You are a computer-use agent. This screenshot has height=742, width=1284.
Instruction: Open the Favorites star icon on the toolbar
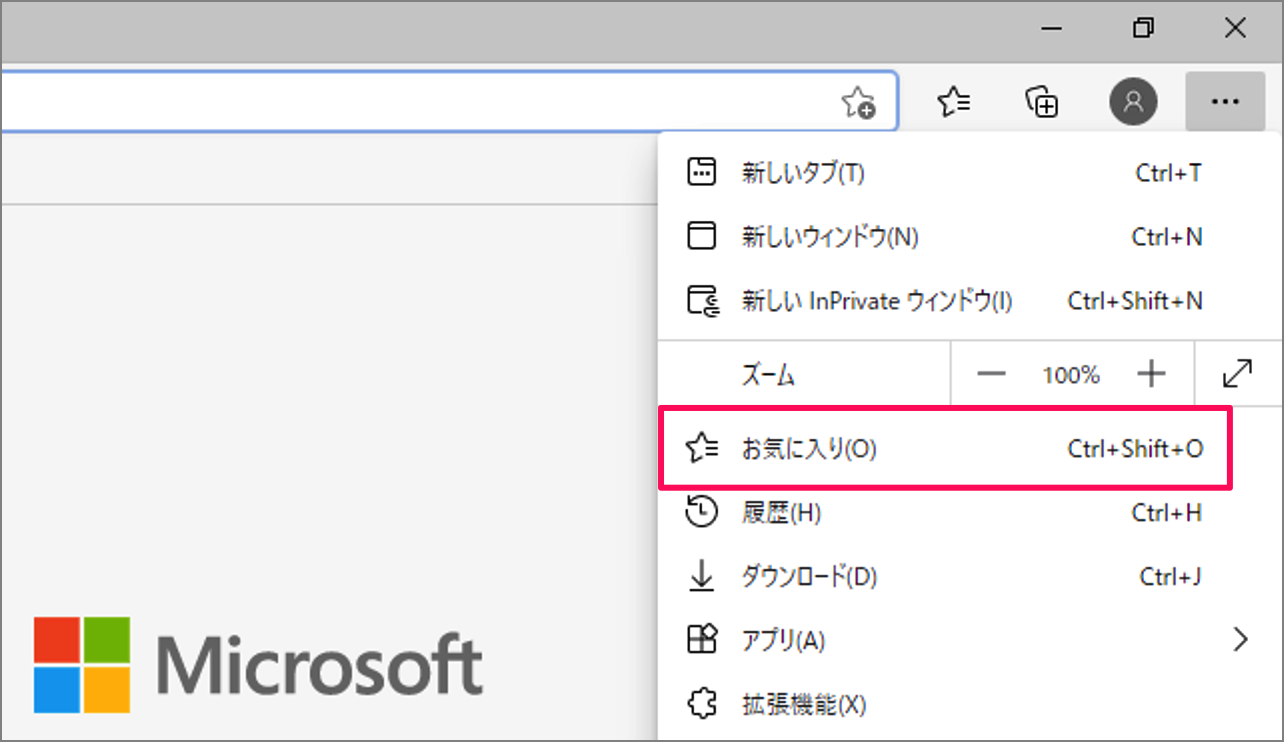coord(954,101)
